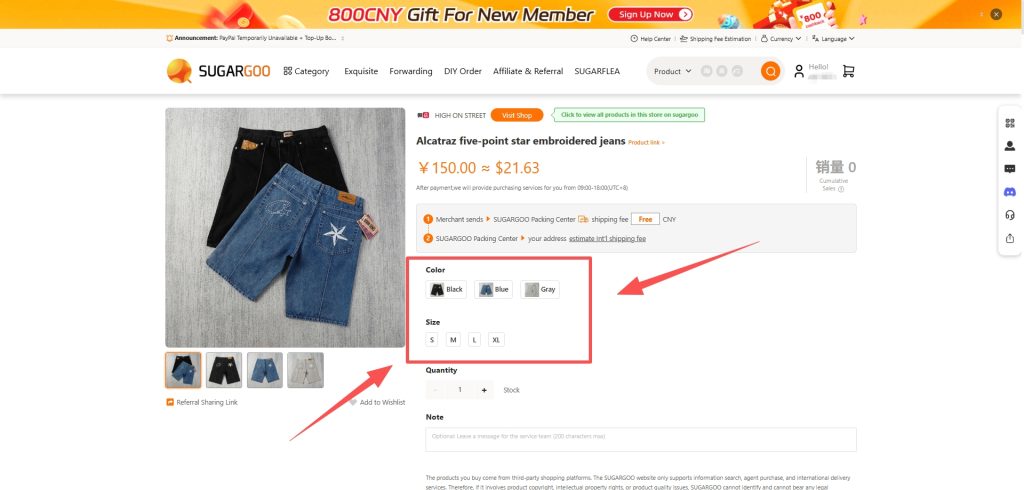Click the Visit Shop button

pyautogui.click(x=517, y=115)
